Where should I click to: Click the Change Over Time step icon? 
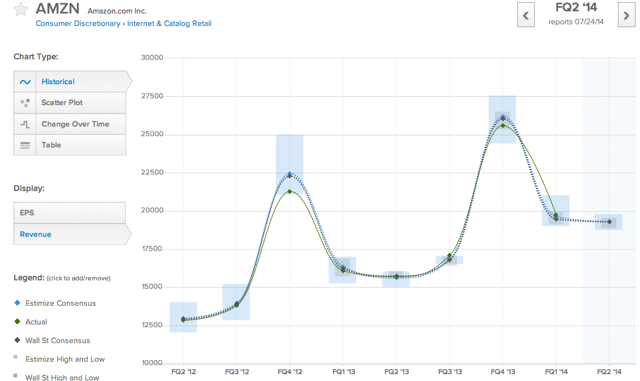pyautogui.click(x=25, y=124)
